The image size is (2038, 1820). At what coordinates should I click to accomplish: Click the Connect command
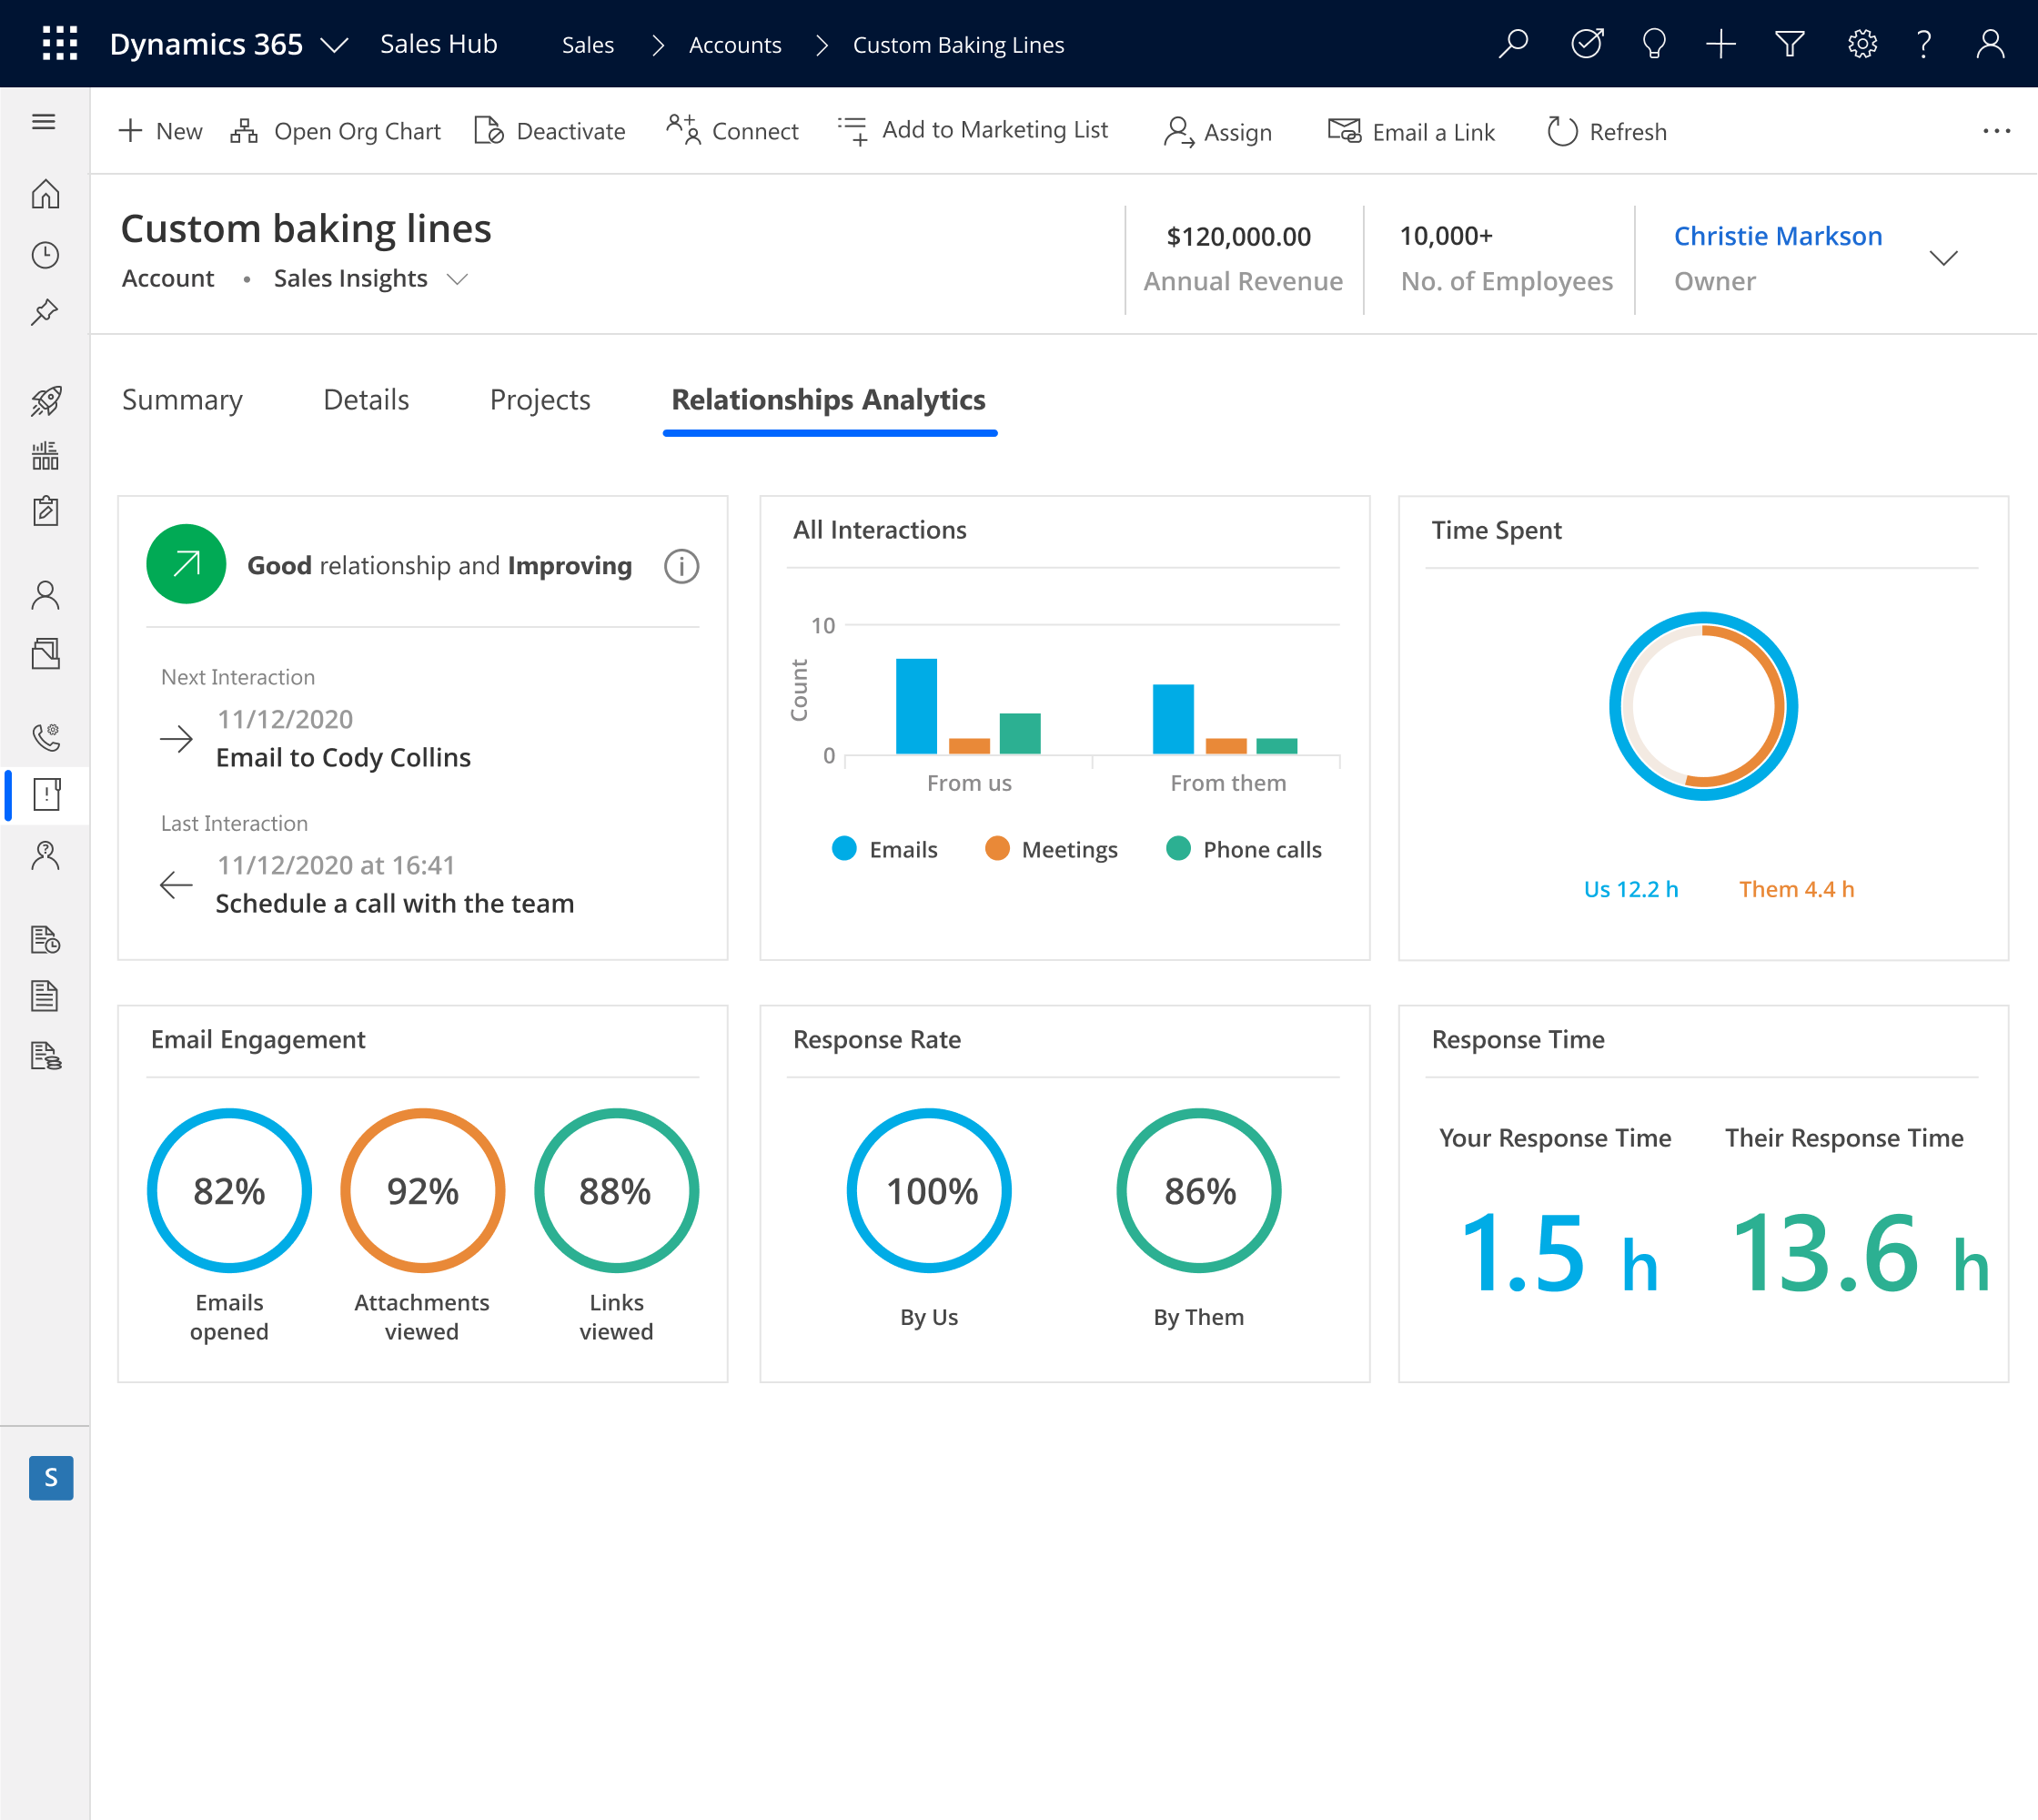(x=732, y=130)
